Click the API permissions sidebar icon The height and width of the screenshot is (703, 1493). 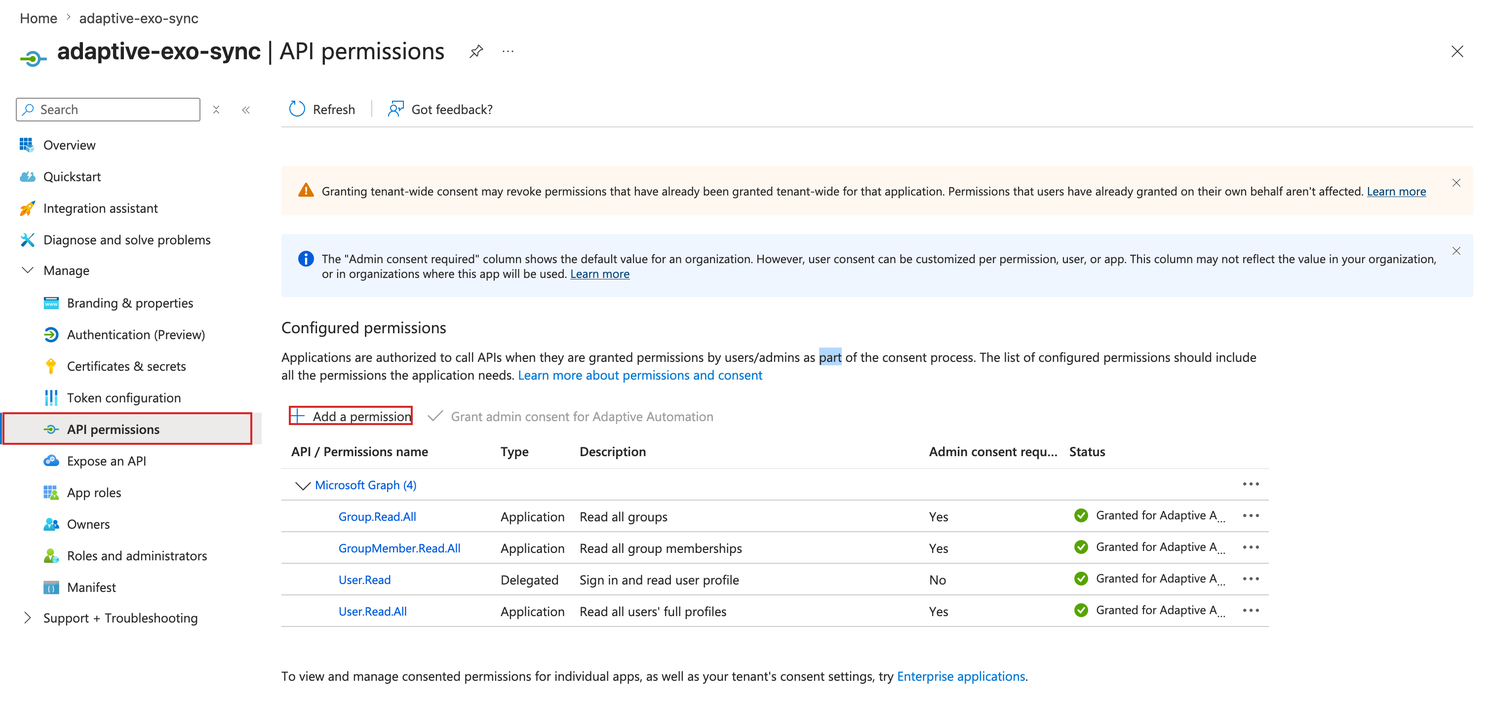click(x=51, y=429)
